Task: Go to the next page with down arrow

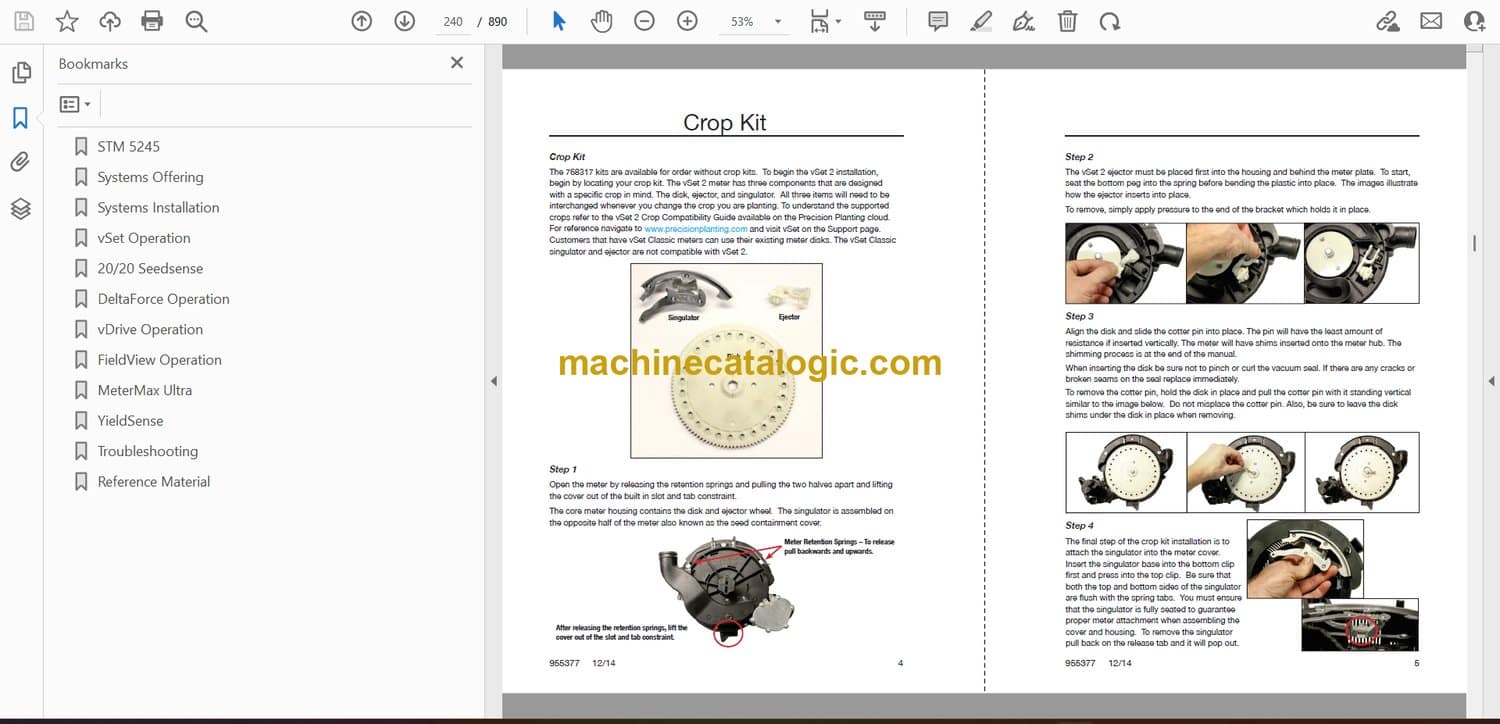Action: (405, 21)
